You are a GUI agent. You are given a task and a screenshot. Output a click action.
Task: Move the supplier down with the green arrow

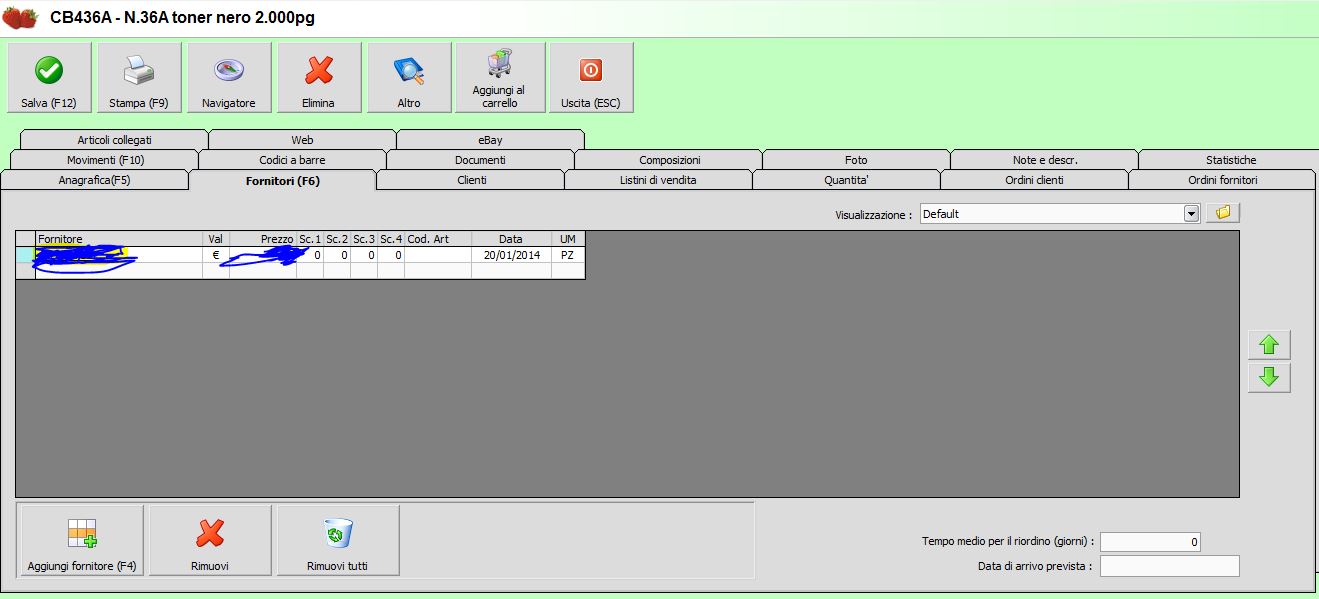click(x=1269, y=377)
